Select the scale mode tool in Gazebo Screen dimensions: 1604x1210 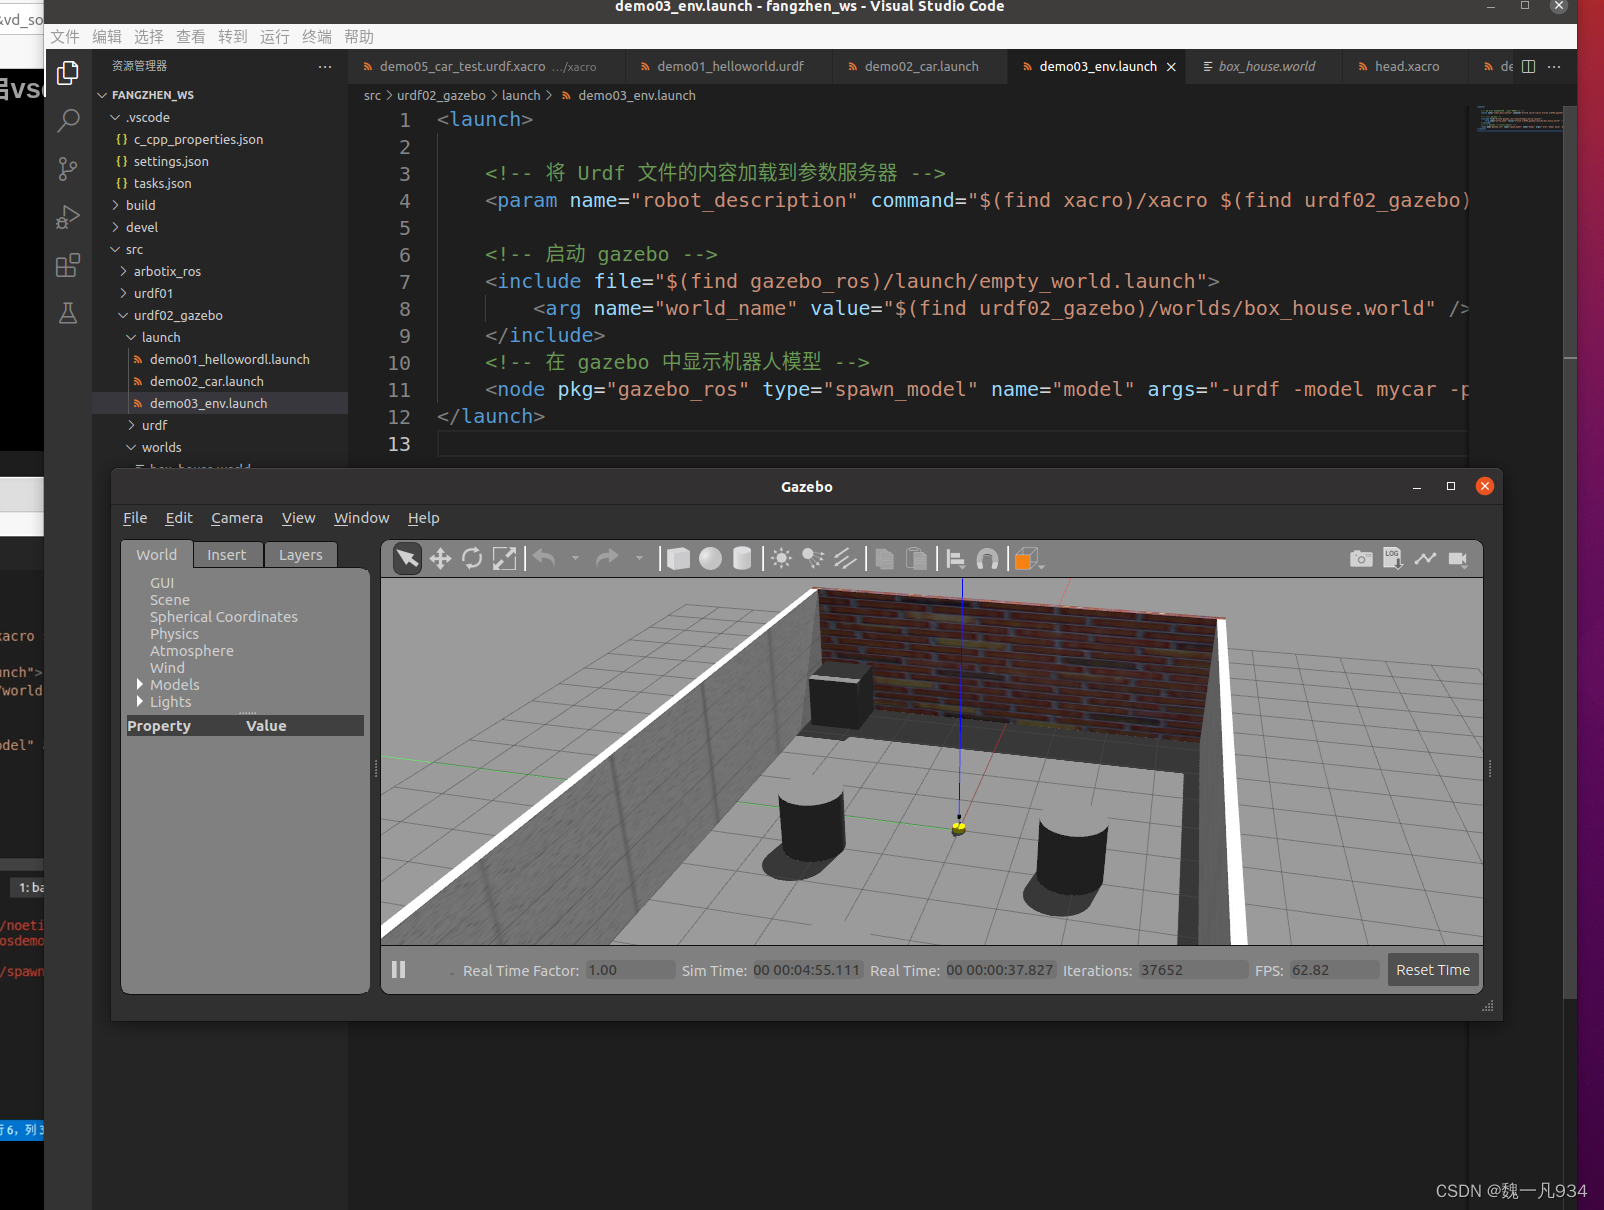504,558
